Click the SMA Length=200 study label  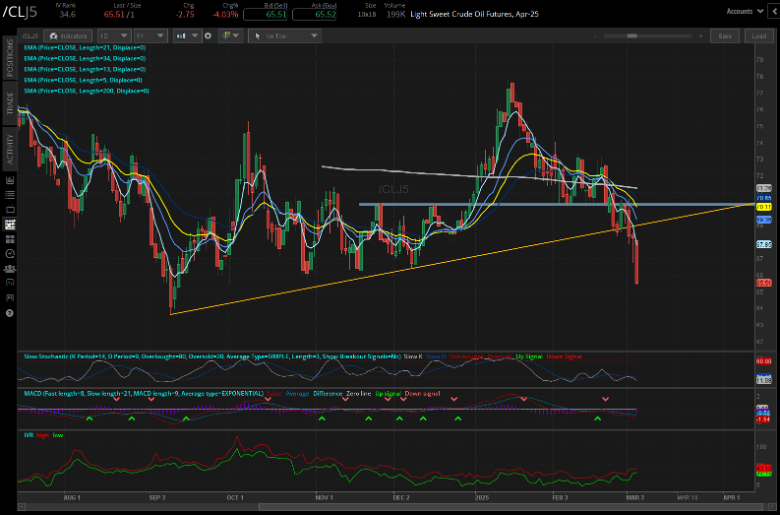tap(87, 91)
